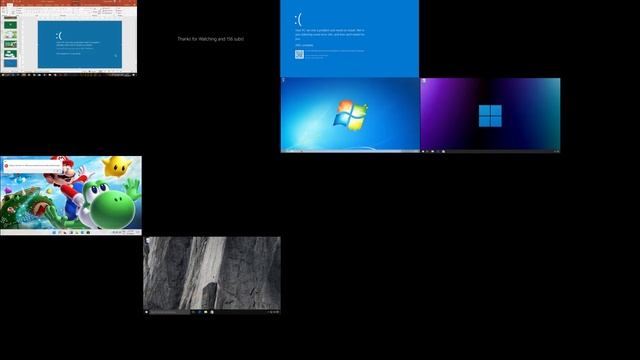Select the blue BSOD slide thumbnail in PowerPoint
The height and width of the screenshot is (360, 640).
click(11, 63)
